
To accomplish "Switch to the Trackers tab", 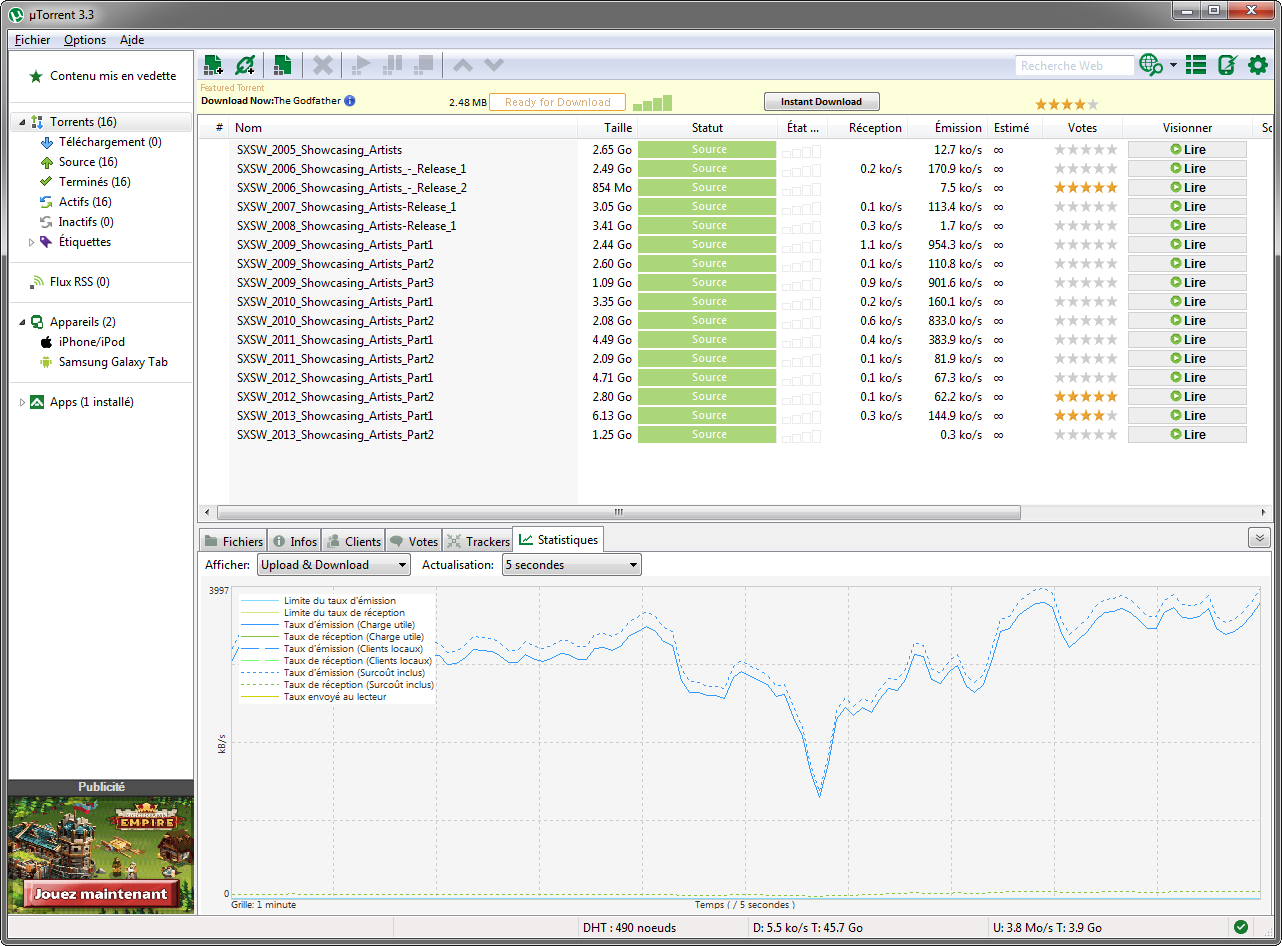I will click(478, 541).
